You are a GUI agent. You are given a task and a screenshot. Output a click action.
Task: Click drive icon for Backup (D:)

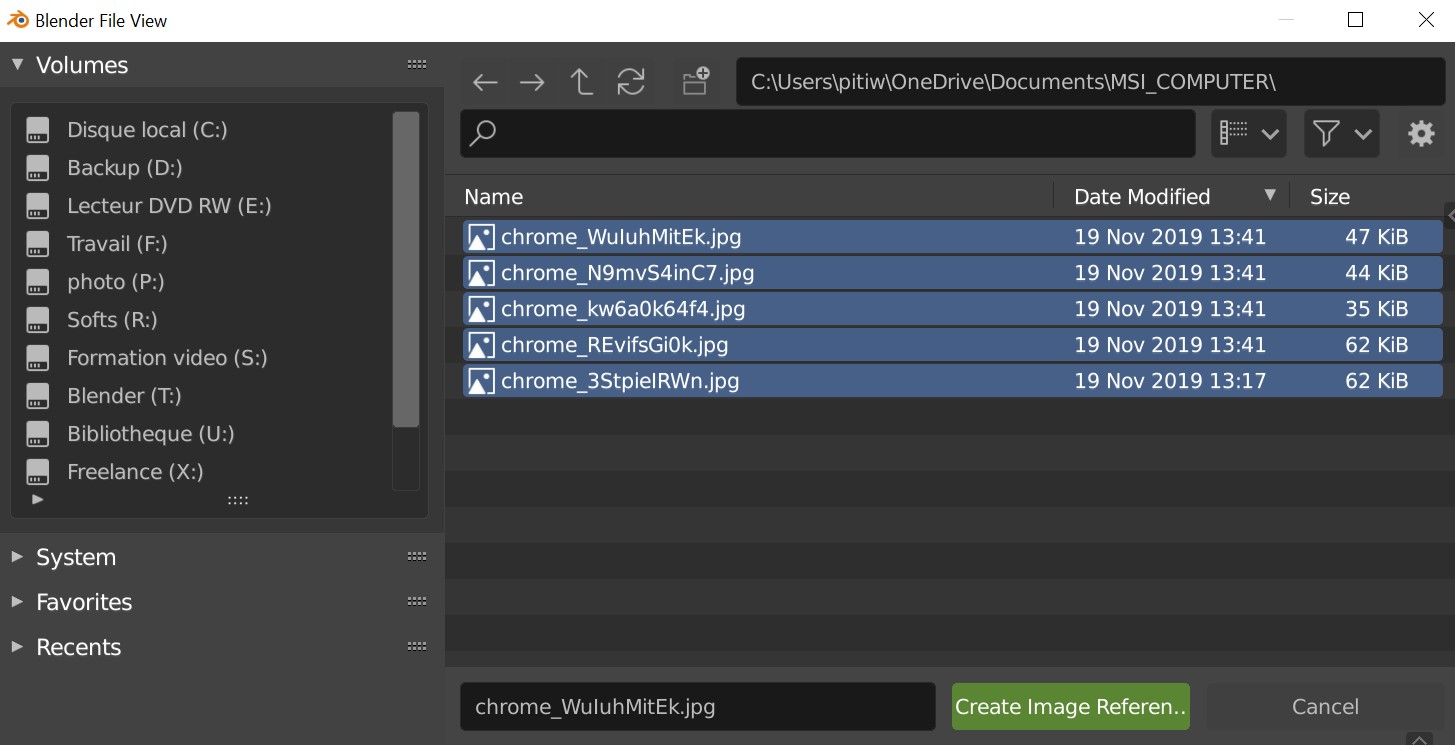click(37, 168)
